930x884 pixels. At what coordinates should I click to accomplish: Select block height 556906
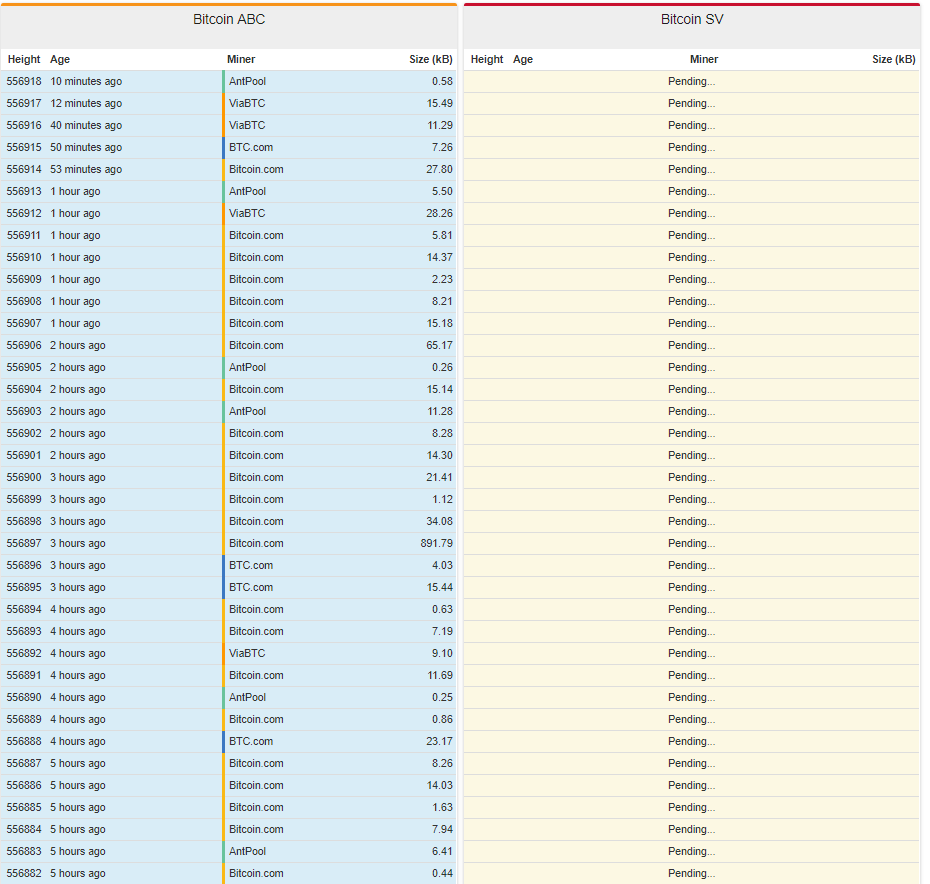click(x=24, y=345)
